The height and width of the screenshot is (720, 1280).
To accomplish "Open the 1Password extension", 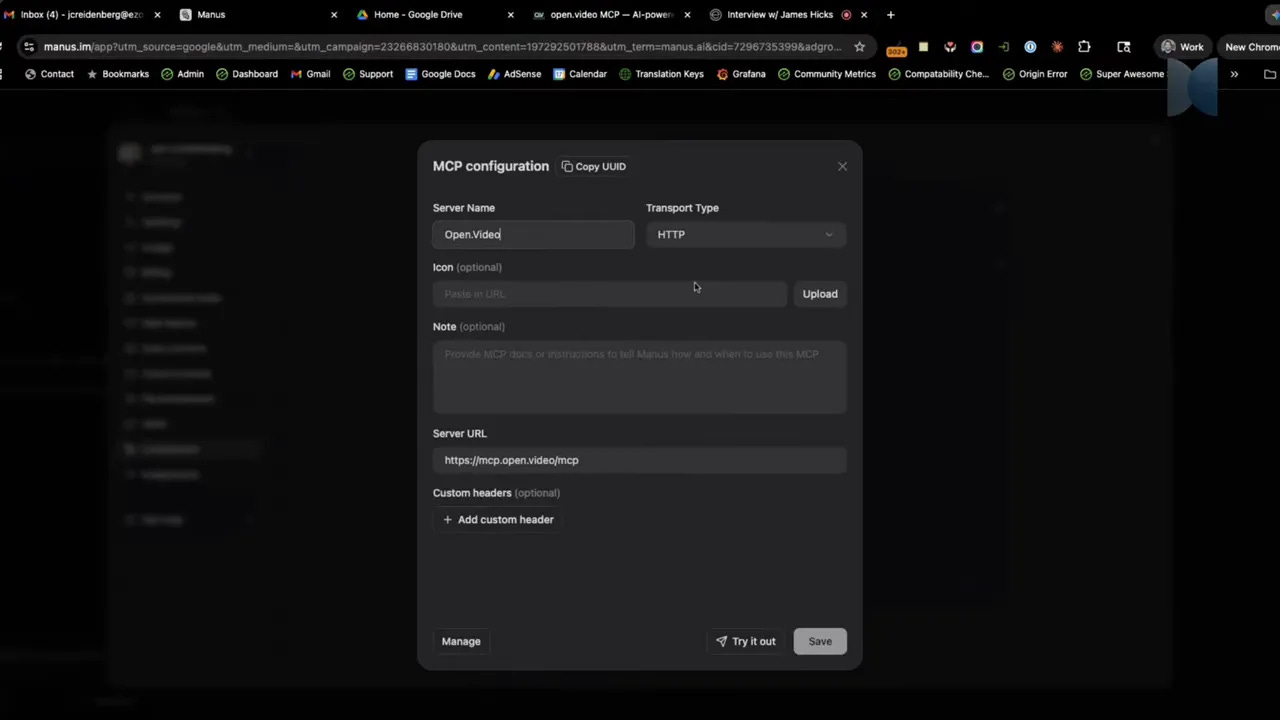I will pos(1030,47).
